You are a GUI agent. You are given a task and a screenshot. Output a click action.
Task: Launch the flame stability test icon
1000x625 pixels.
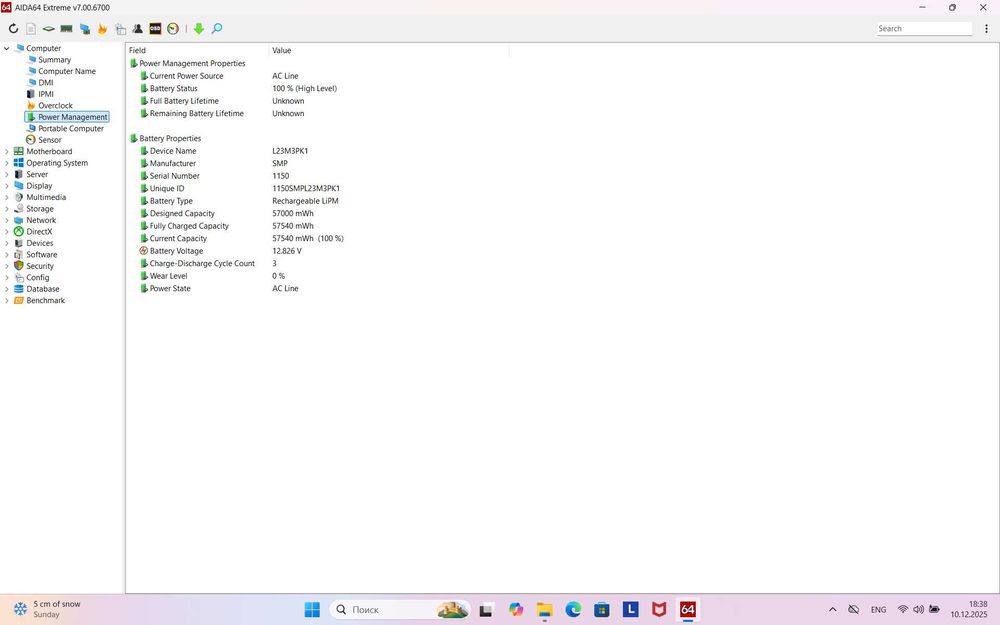pos(102,29)
